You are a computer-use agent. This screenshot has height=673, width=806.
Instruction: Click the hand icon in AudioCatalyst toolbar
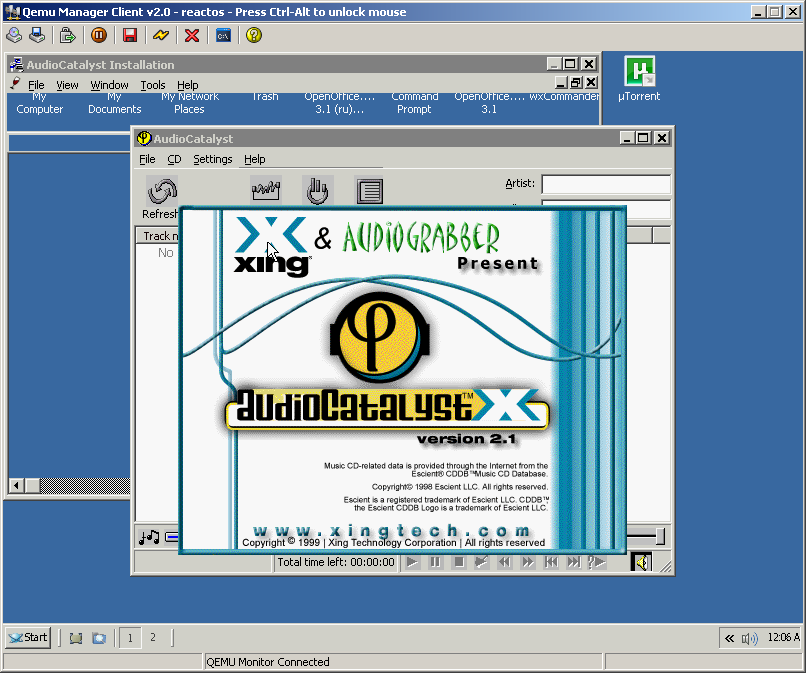[x=317, y=190]
